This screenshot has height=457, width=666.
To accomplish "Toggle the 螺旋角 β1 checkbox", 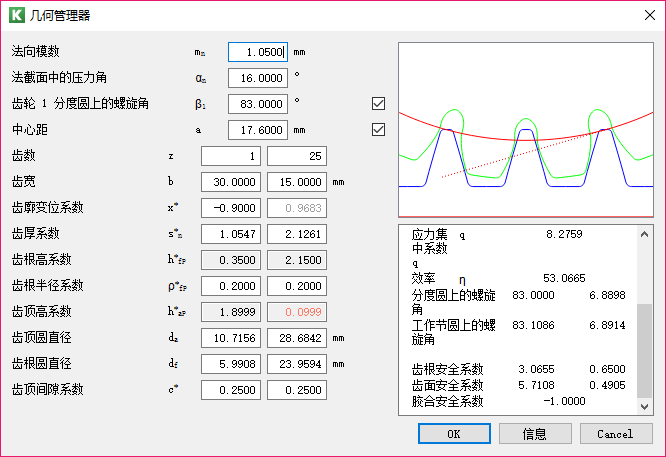I will (x=378, y=104).
